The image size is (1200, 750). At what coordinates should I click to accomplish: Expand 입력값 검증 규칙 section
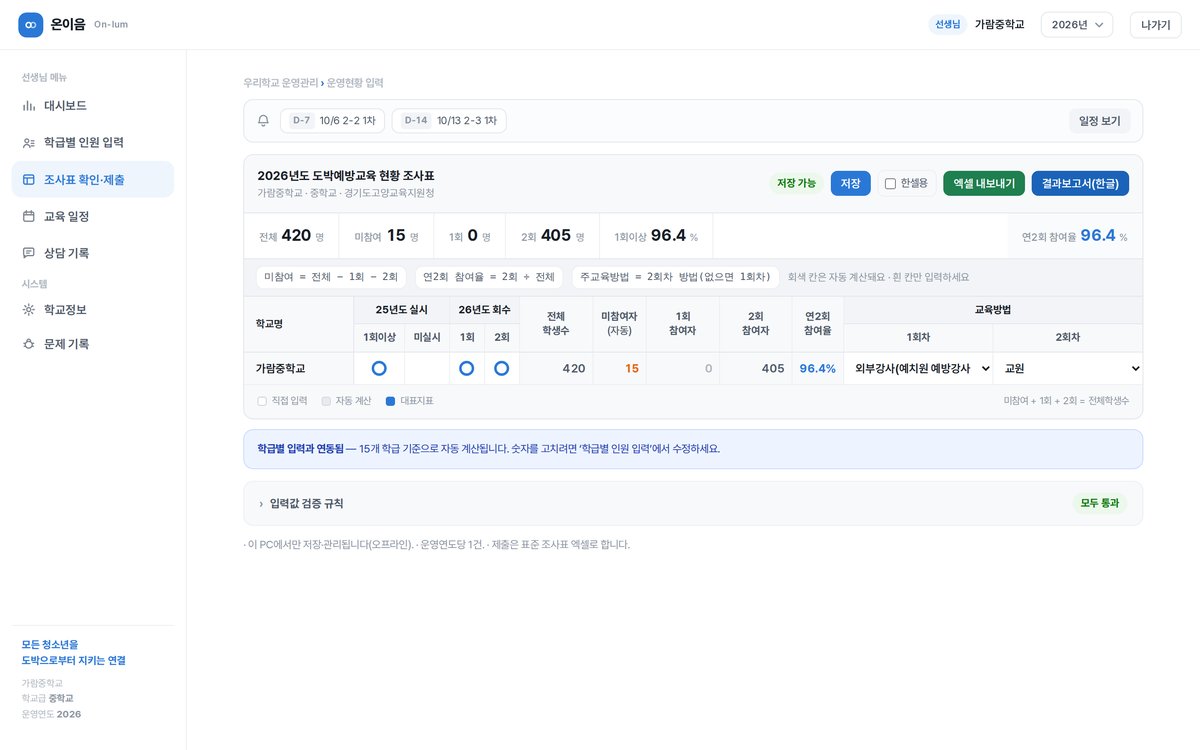(x=693, y=503)
